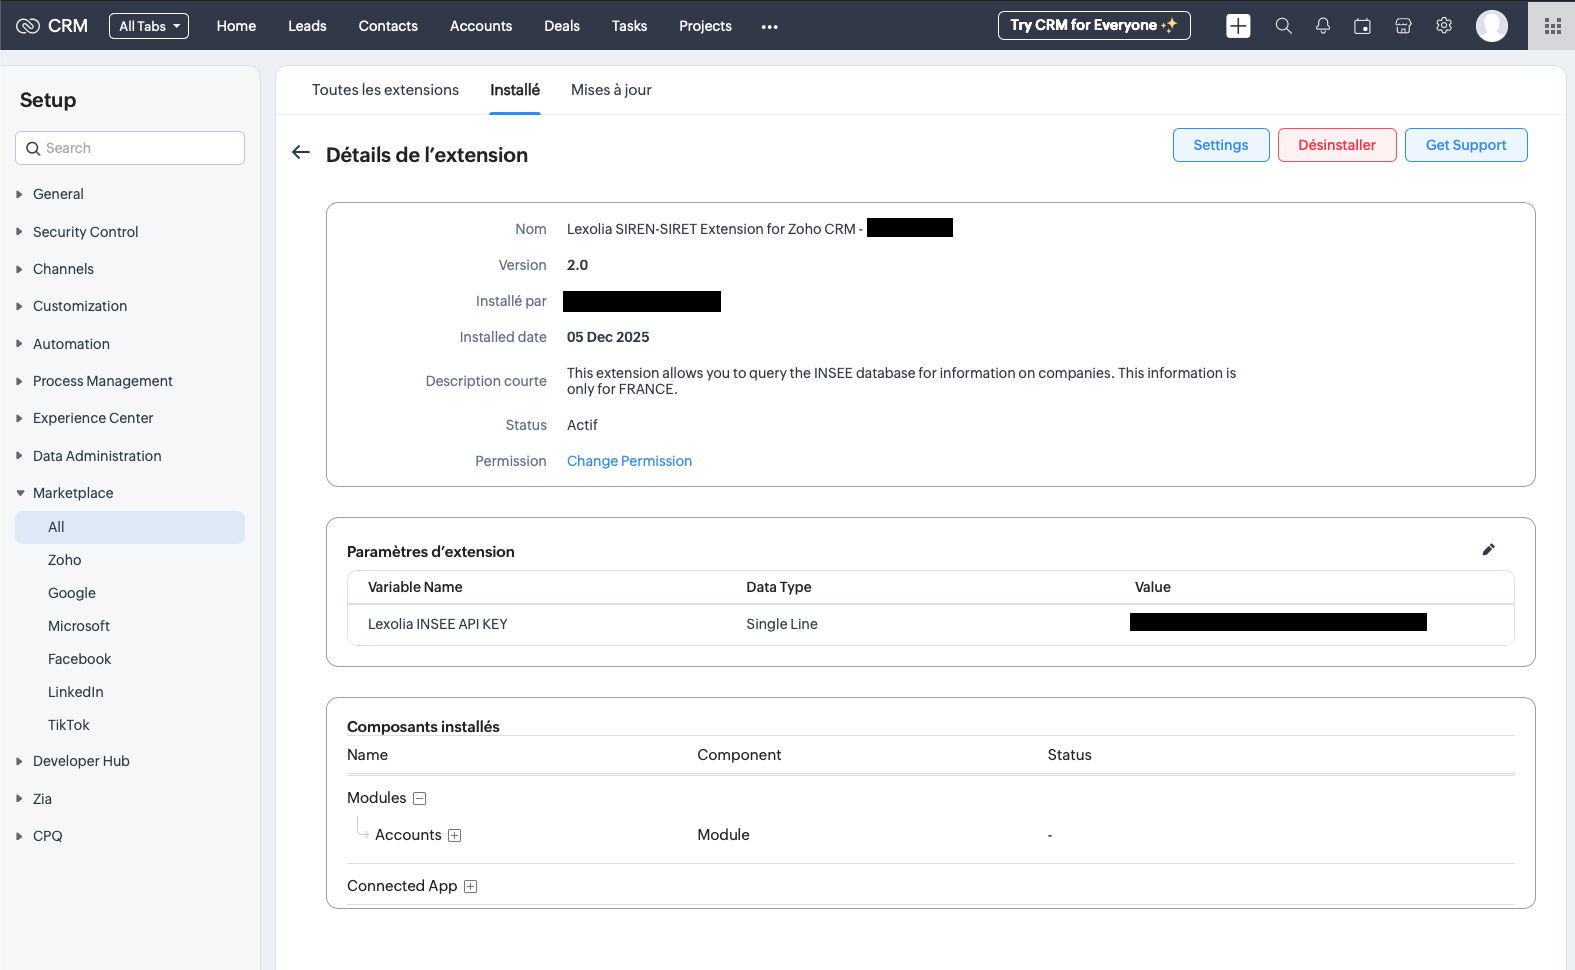Select Microsoft under Marketplace
The height and width of the screenshot is (970, 1575).
(79, 626)
